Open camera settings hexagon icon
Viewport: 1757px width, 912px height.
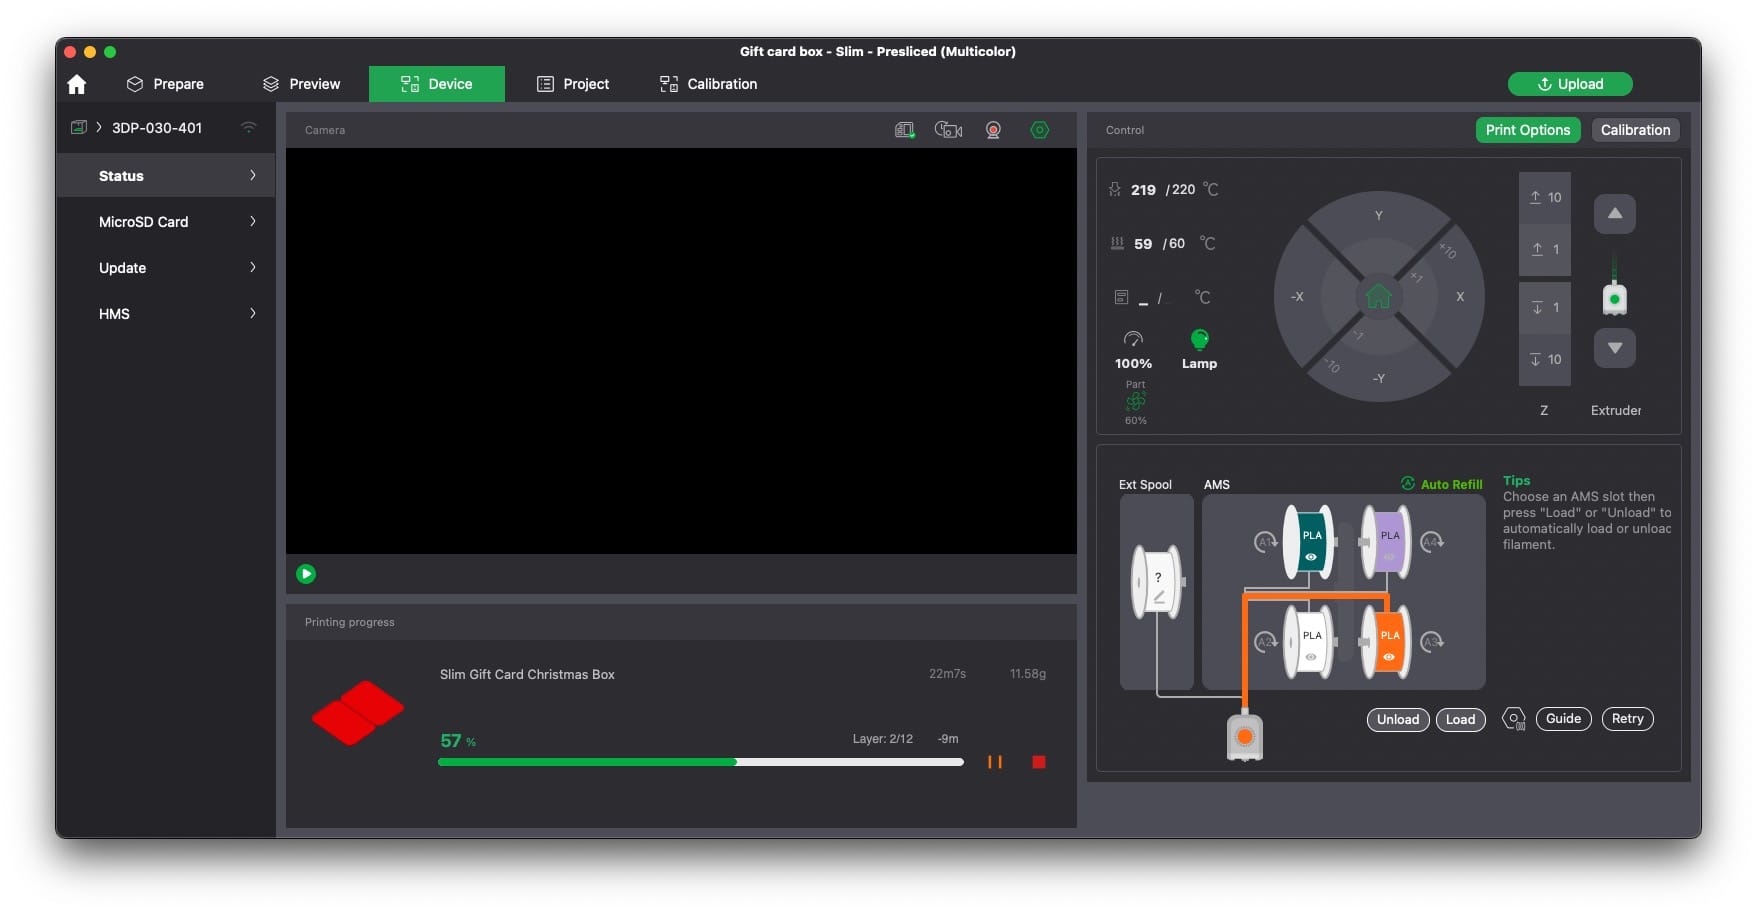click(1039, 130)
